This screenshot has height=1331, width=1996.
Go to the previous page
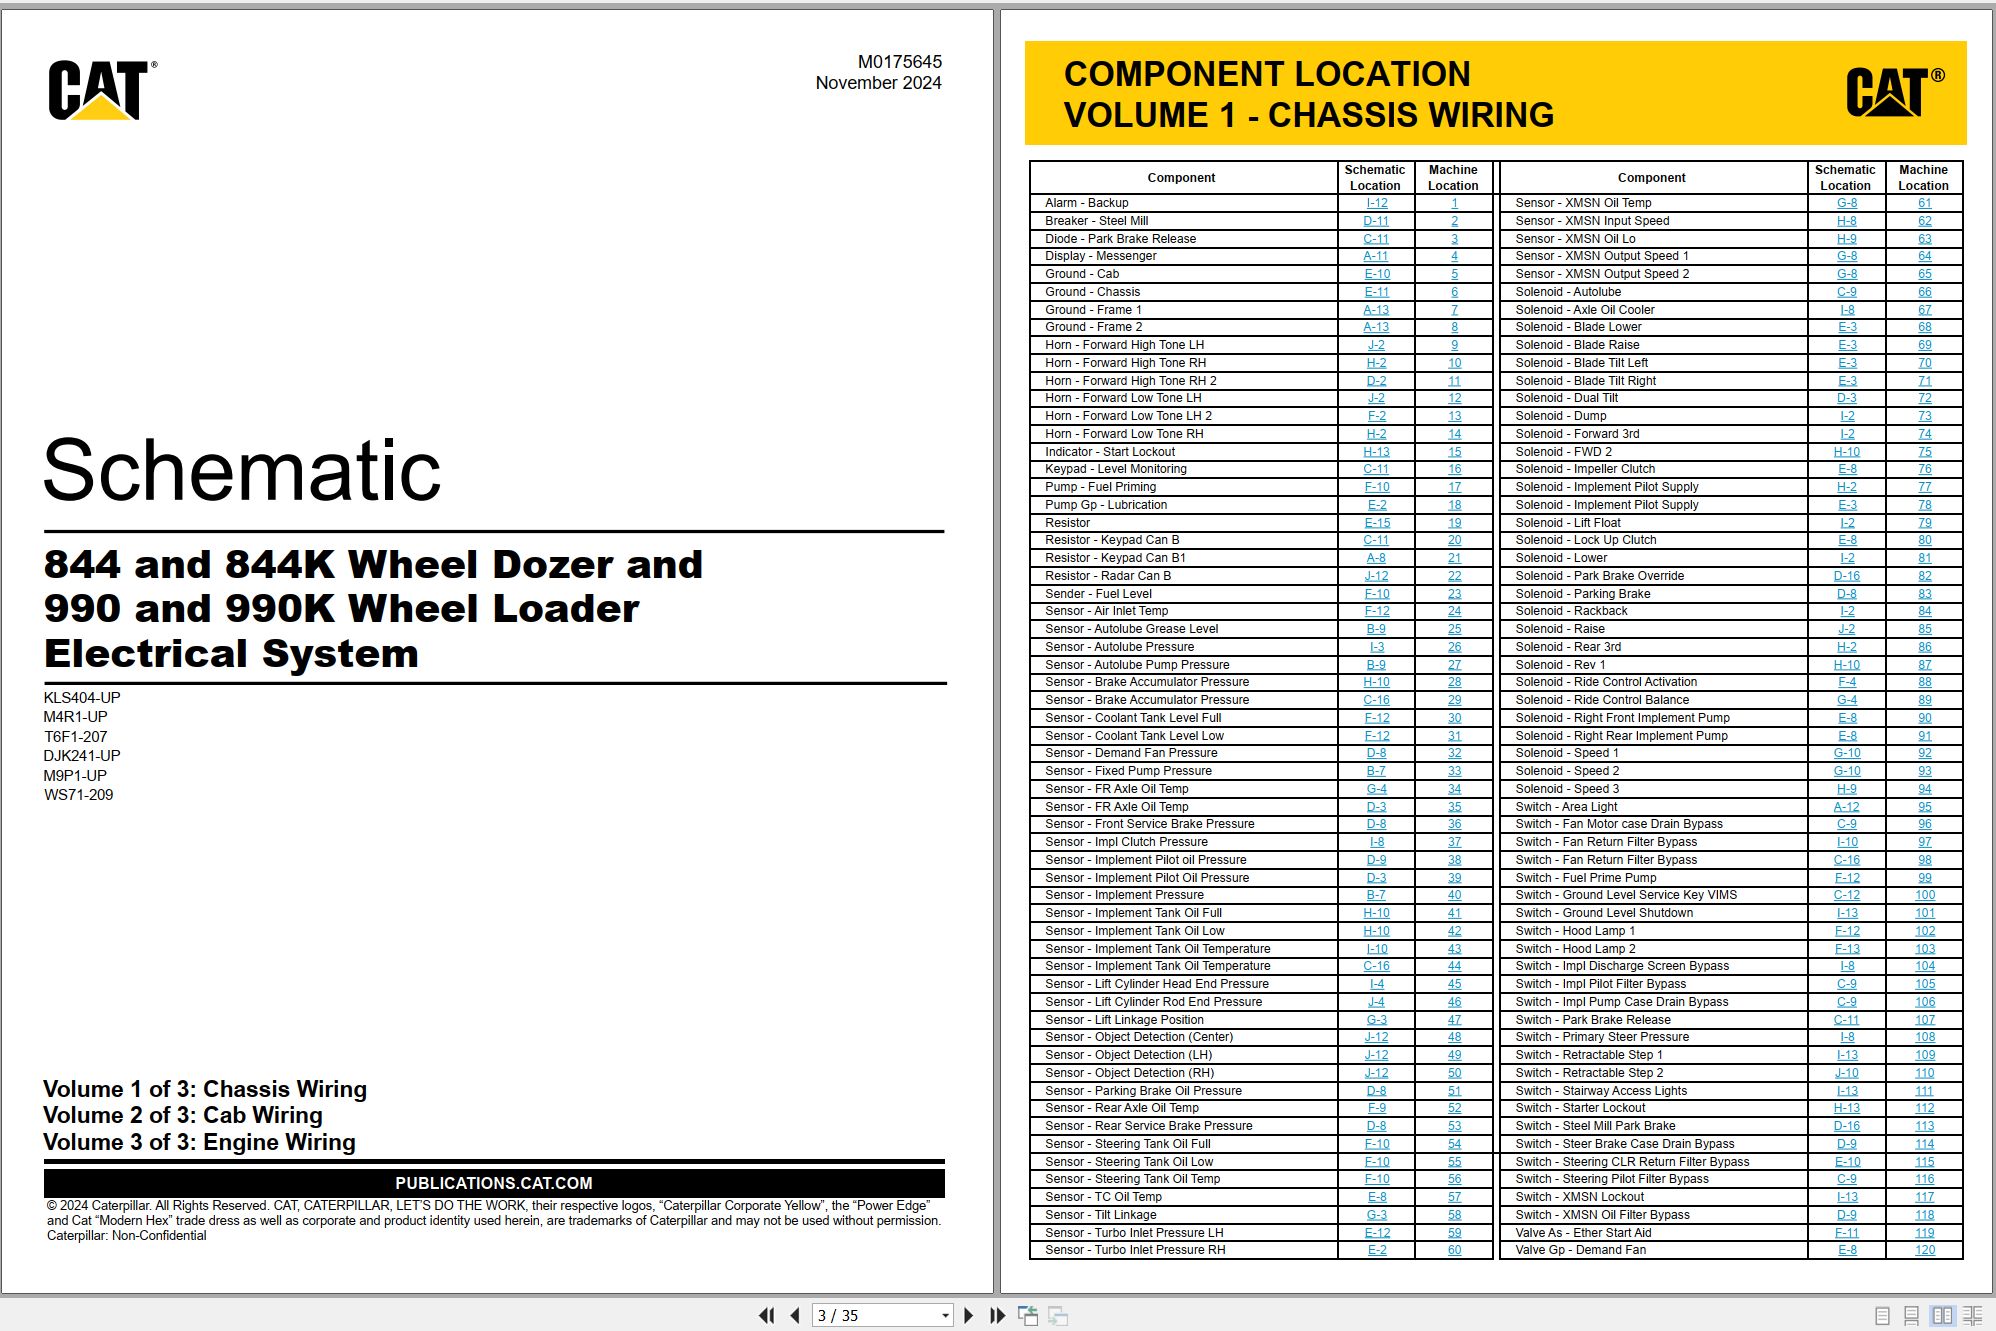click(x=795, y=1316)
